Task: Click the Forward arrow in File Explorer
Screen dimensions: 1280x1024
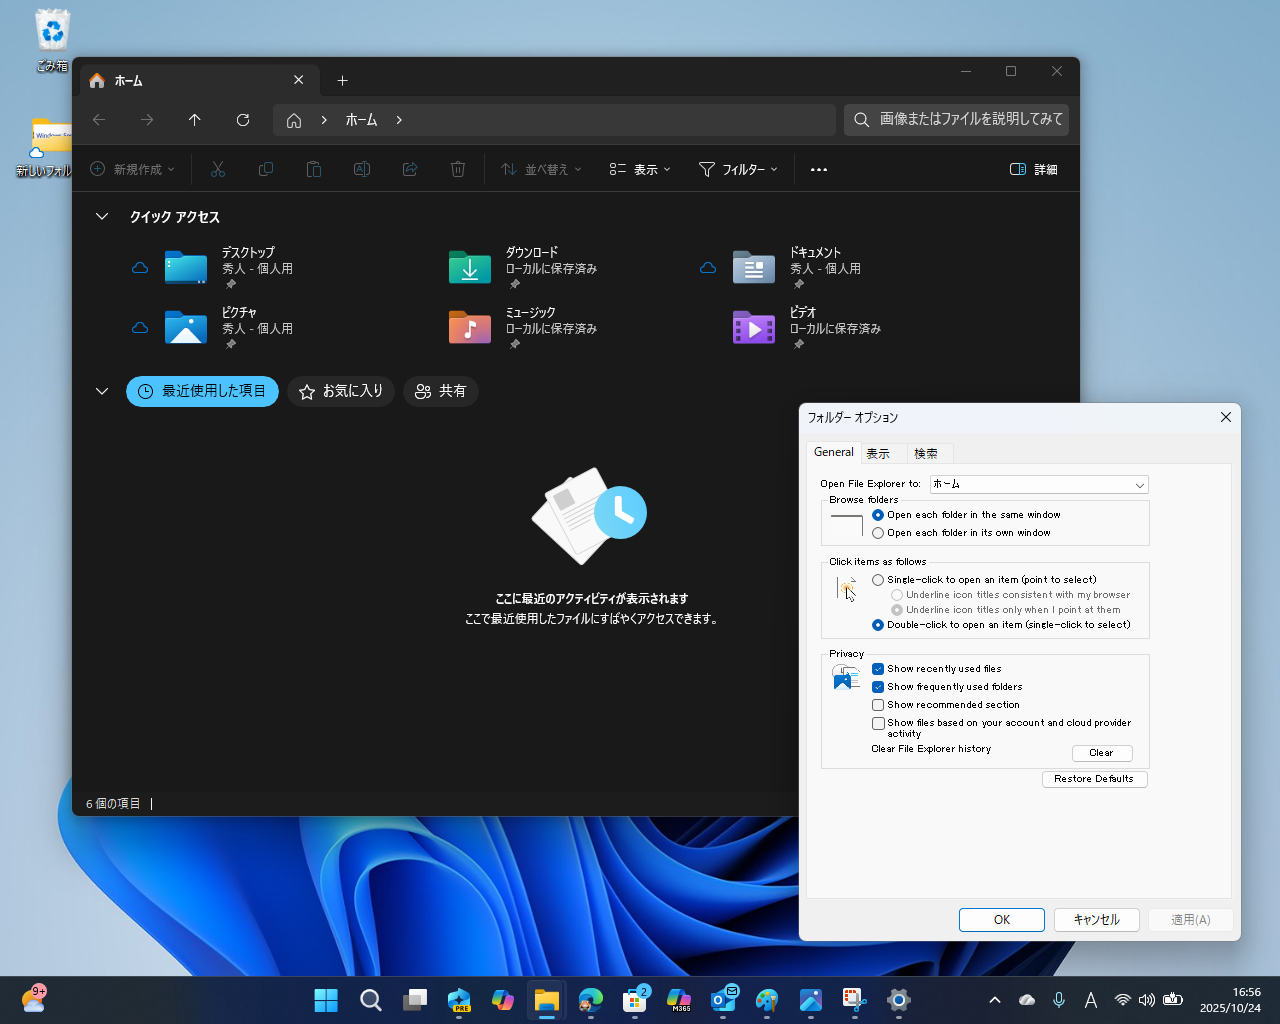Action: click(x=147, y=120)
